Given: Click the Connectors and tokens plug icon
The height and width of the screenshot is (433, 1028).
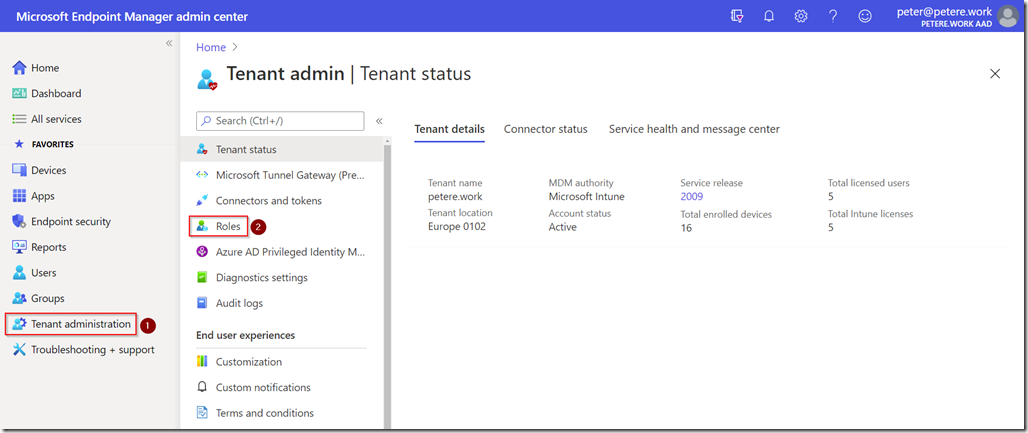Looking at the screenshot, I should 202,200.
